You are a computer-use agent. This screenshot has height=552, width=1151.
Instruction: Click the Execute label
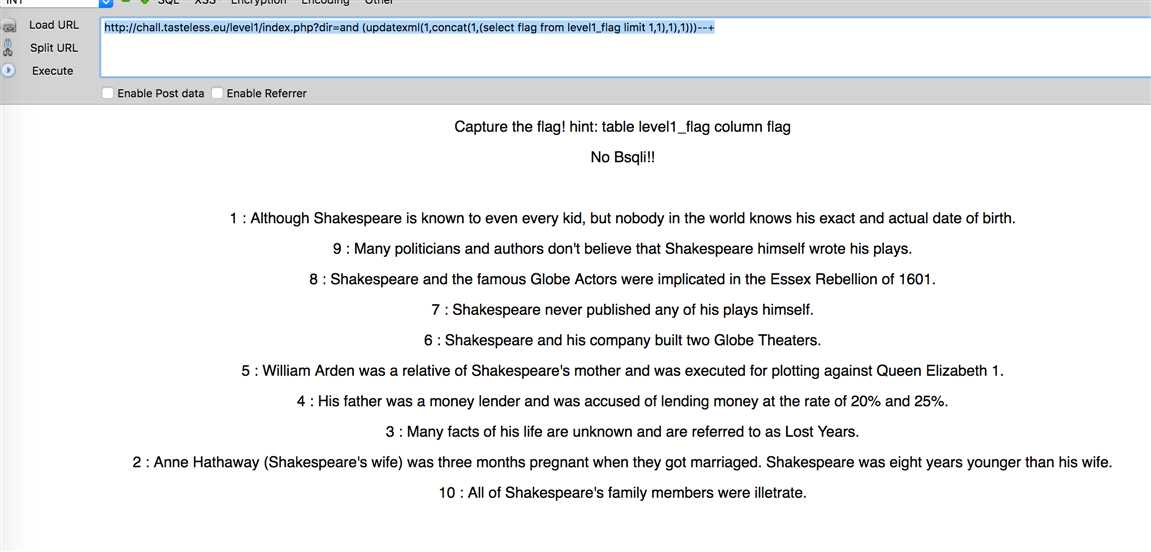pyautogui.click(x=52, y=70)
